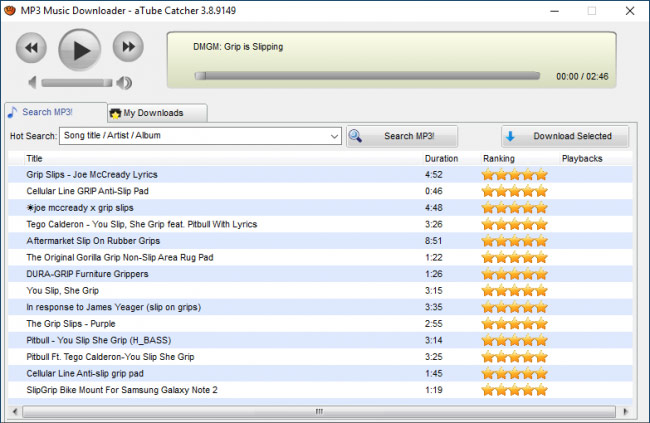Click the loud speaker icon
The width and height of the screenshot is (650, 423).
click(x=124, y=83)
